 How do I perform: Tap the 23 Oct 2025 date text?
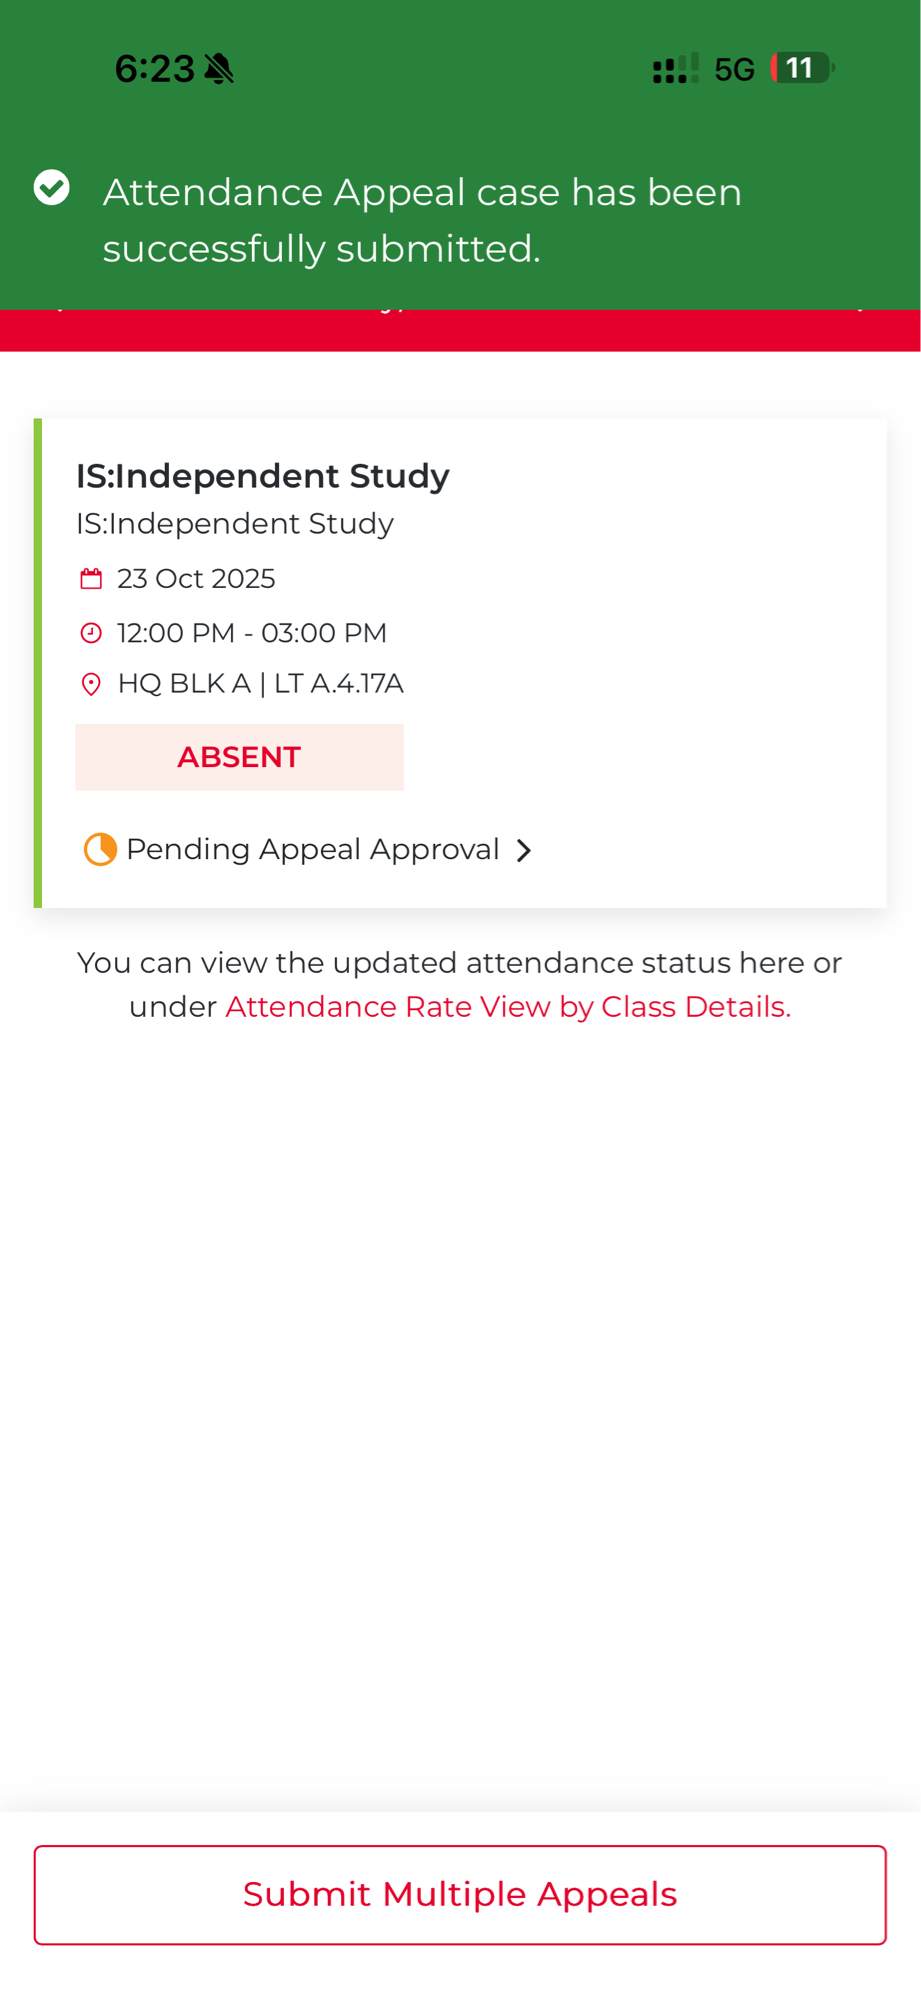(x=196, y=579)
